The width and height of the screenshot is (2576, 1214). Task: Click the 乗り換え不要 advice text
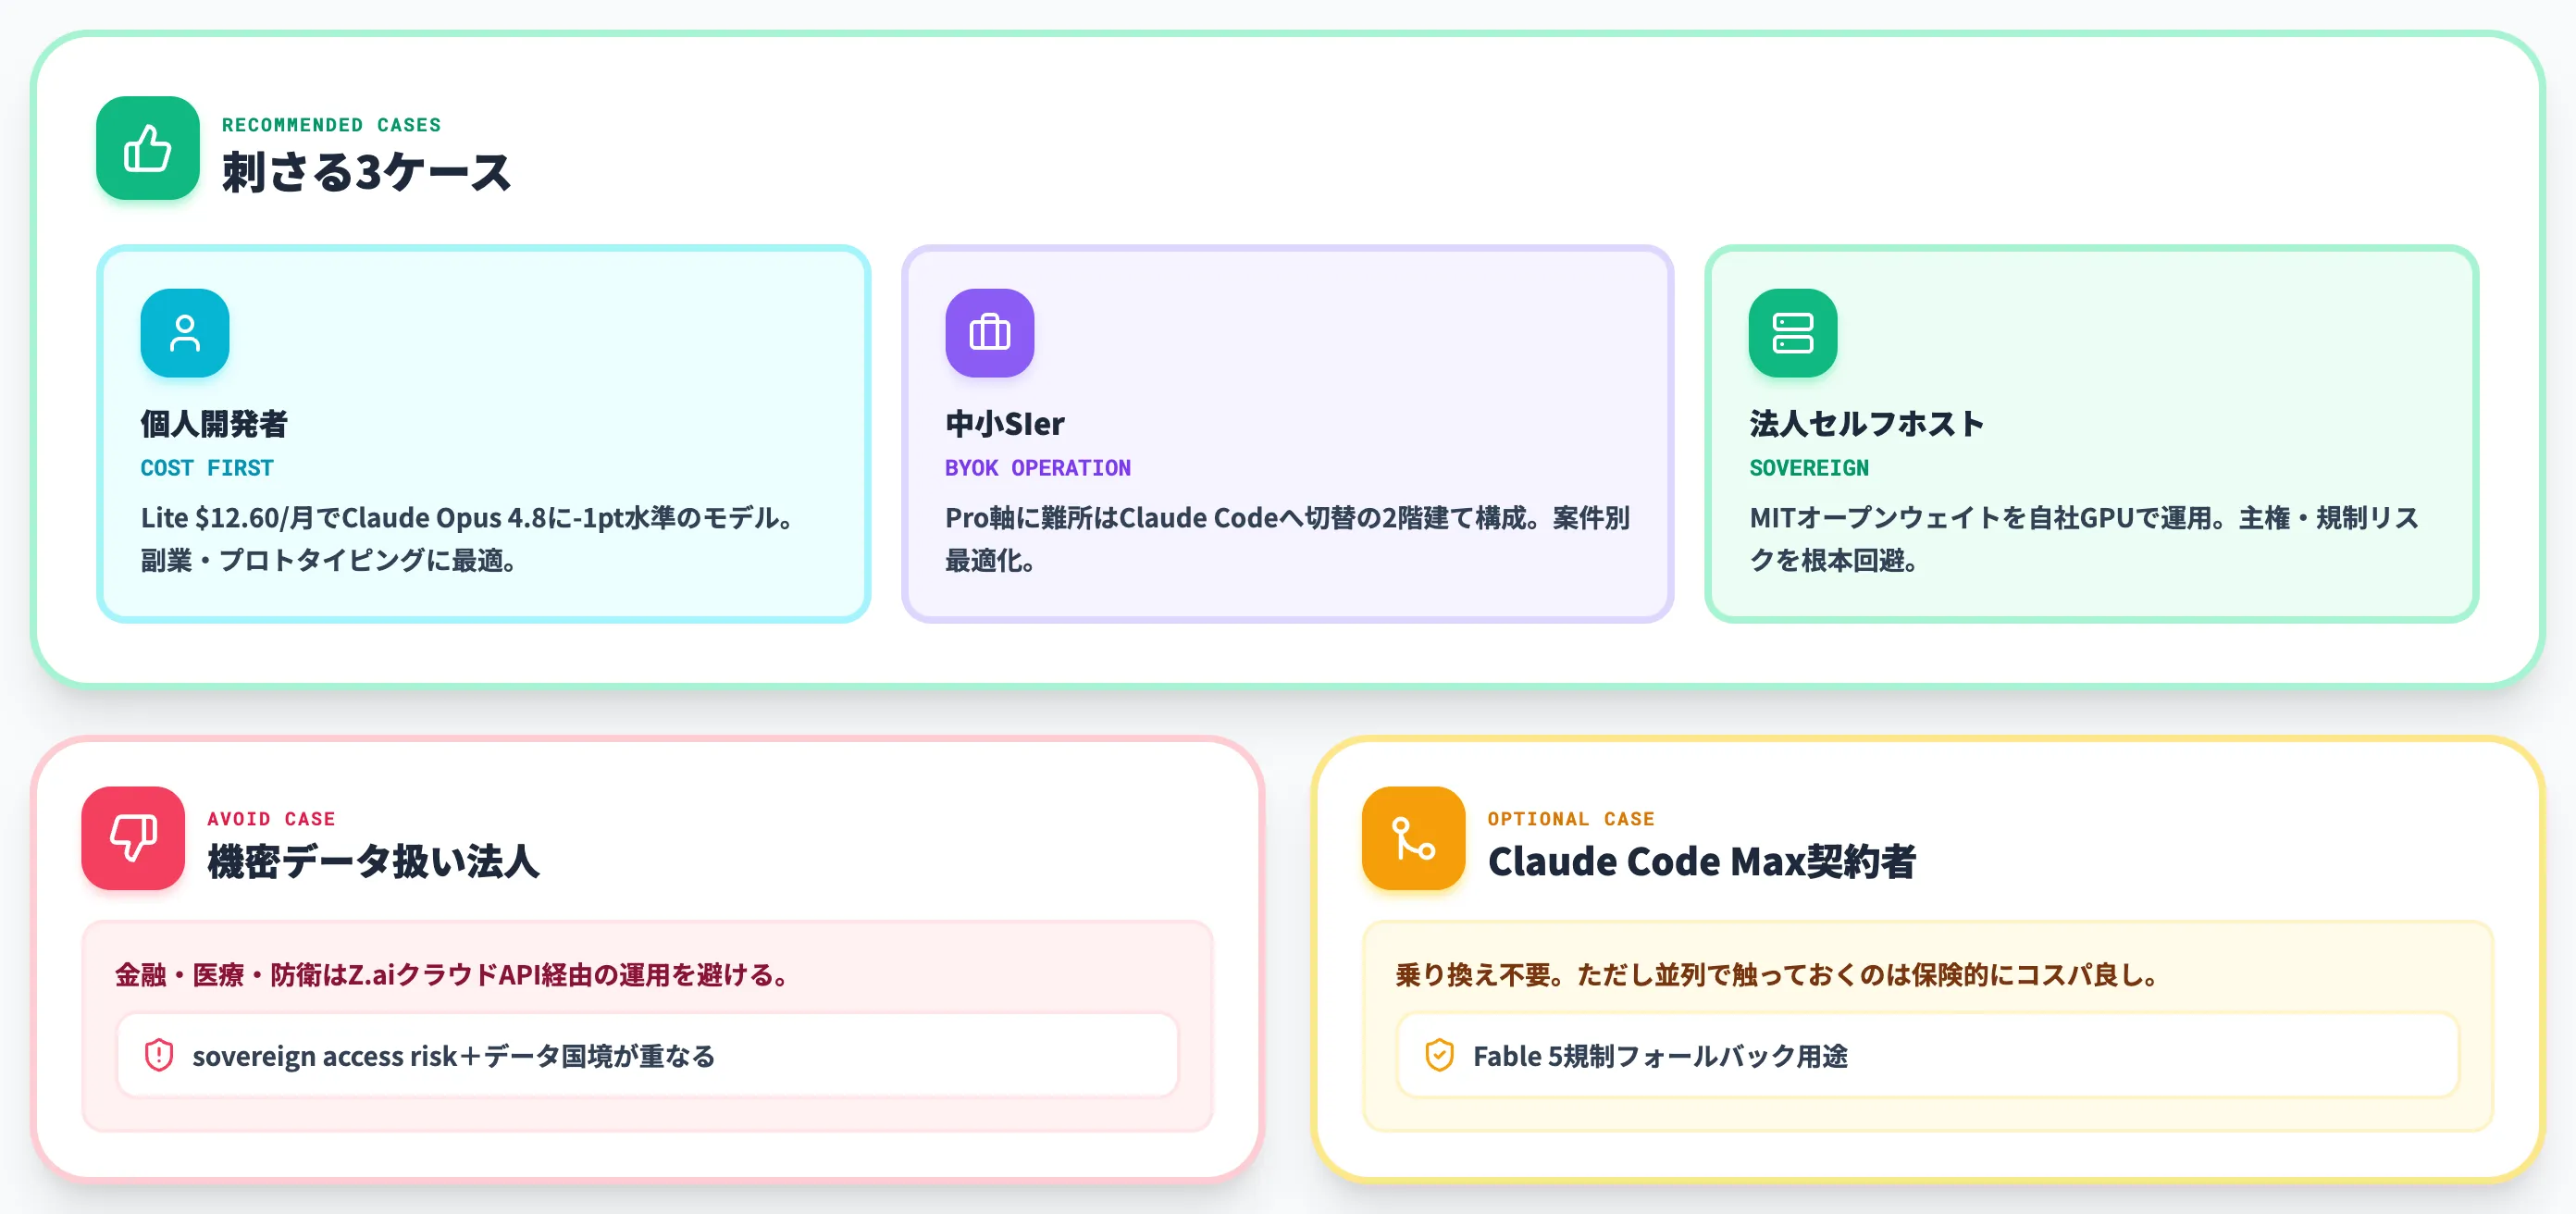tap(1781, 975)
